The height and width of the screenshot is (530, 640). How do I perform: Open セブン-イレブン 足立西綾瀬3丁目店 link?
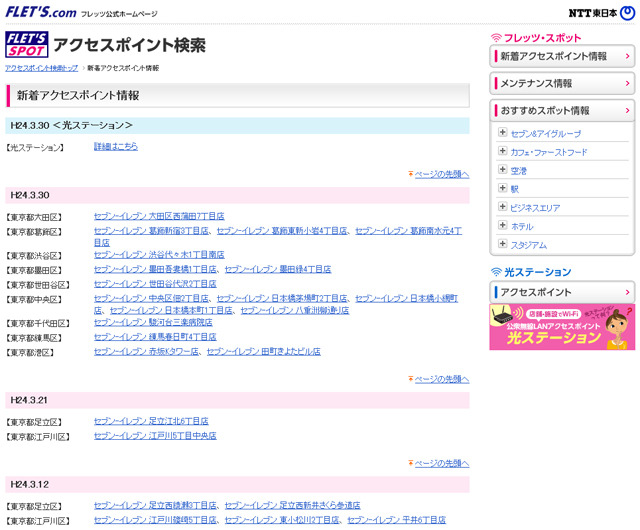pos(155,506)
